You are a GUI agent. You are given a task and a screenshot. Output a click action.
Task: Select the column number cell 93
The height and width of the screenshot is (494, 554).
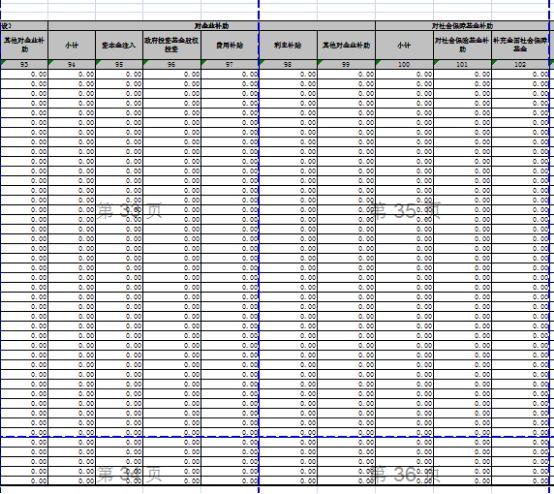[24, 64]
